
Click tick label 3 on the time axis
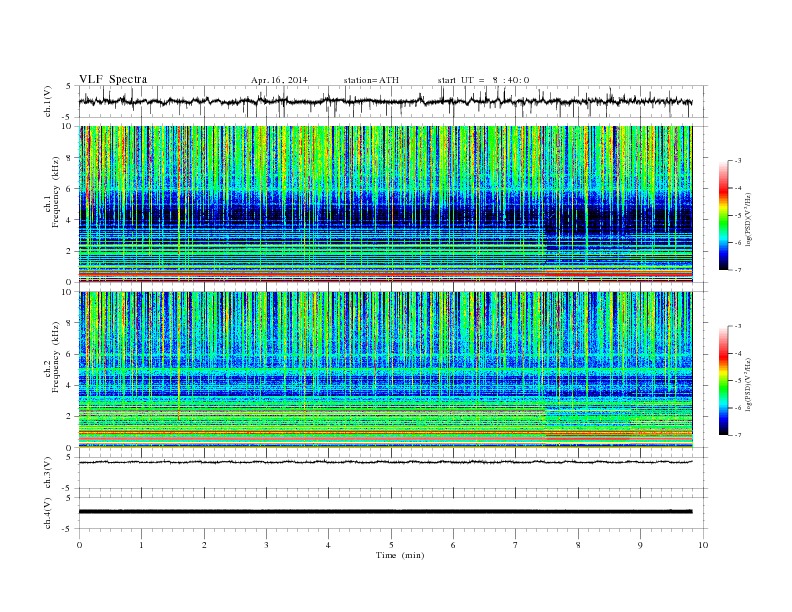click(266, 545)
